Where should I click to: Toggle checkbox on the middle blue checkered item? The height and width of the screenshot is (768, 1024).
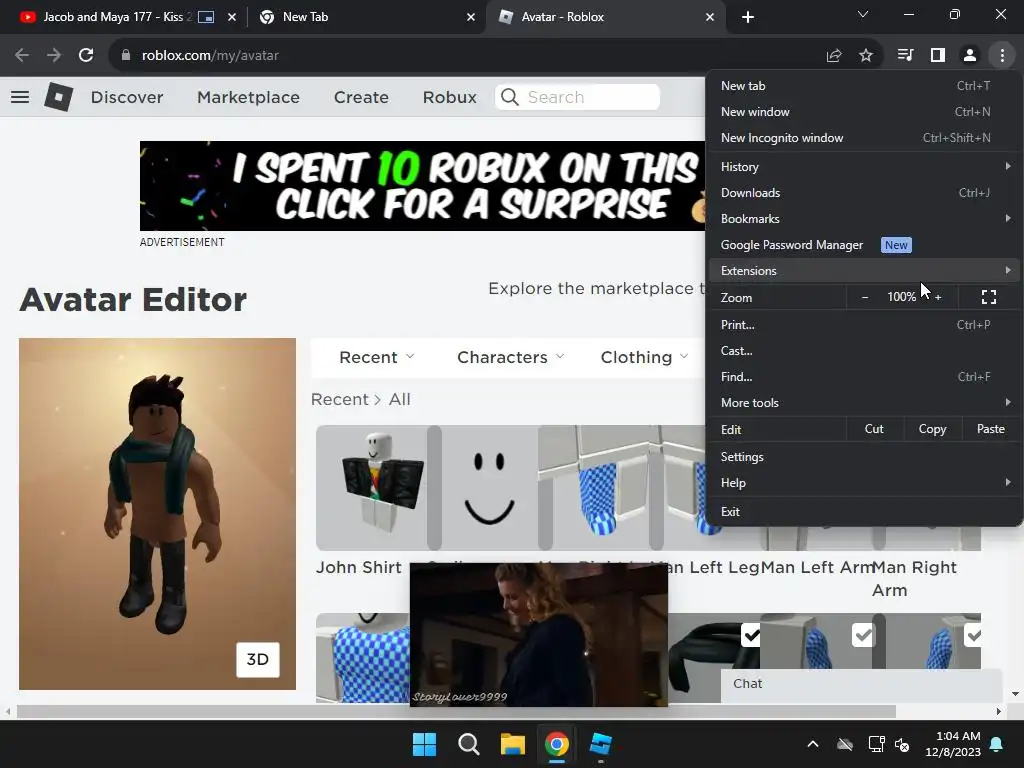[863, 635]
